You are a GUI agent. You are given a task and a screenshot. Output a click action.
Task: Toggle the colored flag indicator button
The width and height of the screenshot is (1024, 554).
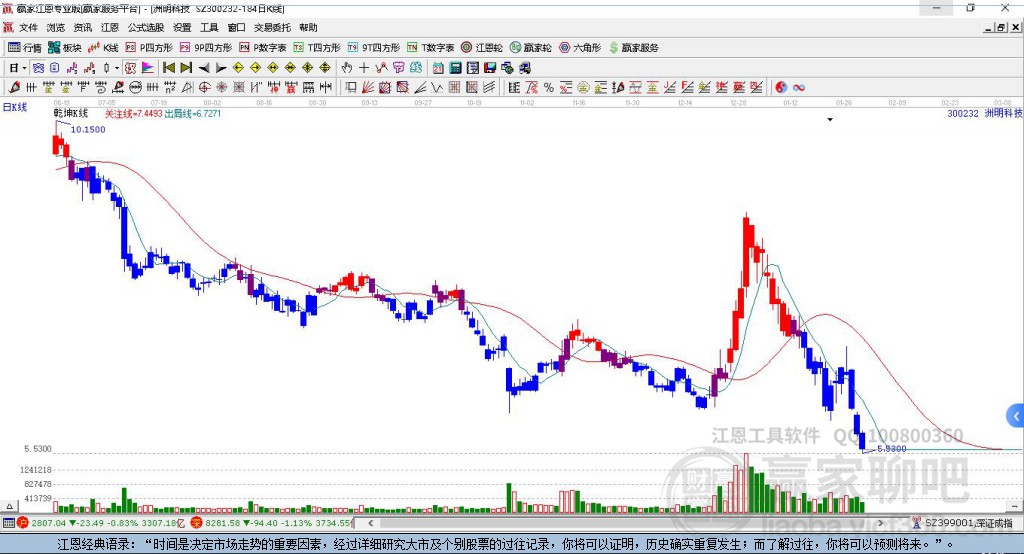pos(148,68)
